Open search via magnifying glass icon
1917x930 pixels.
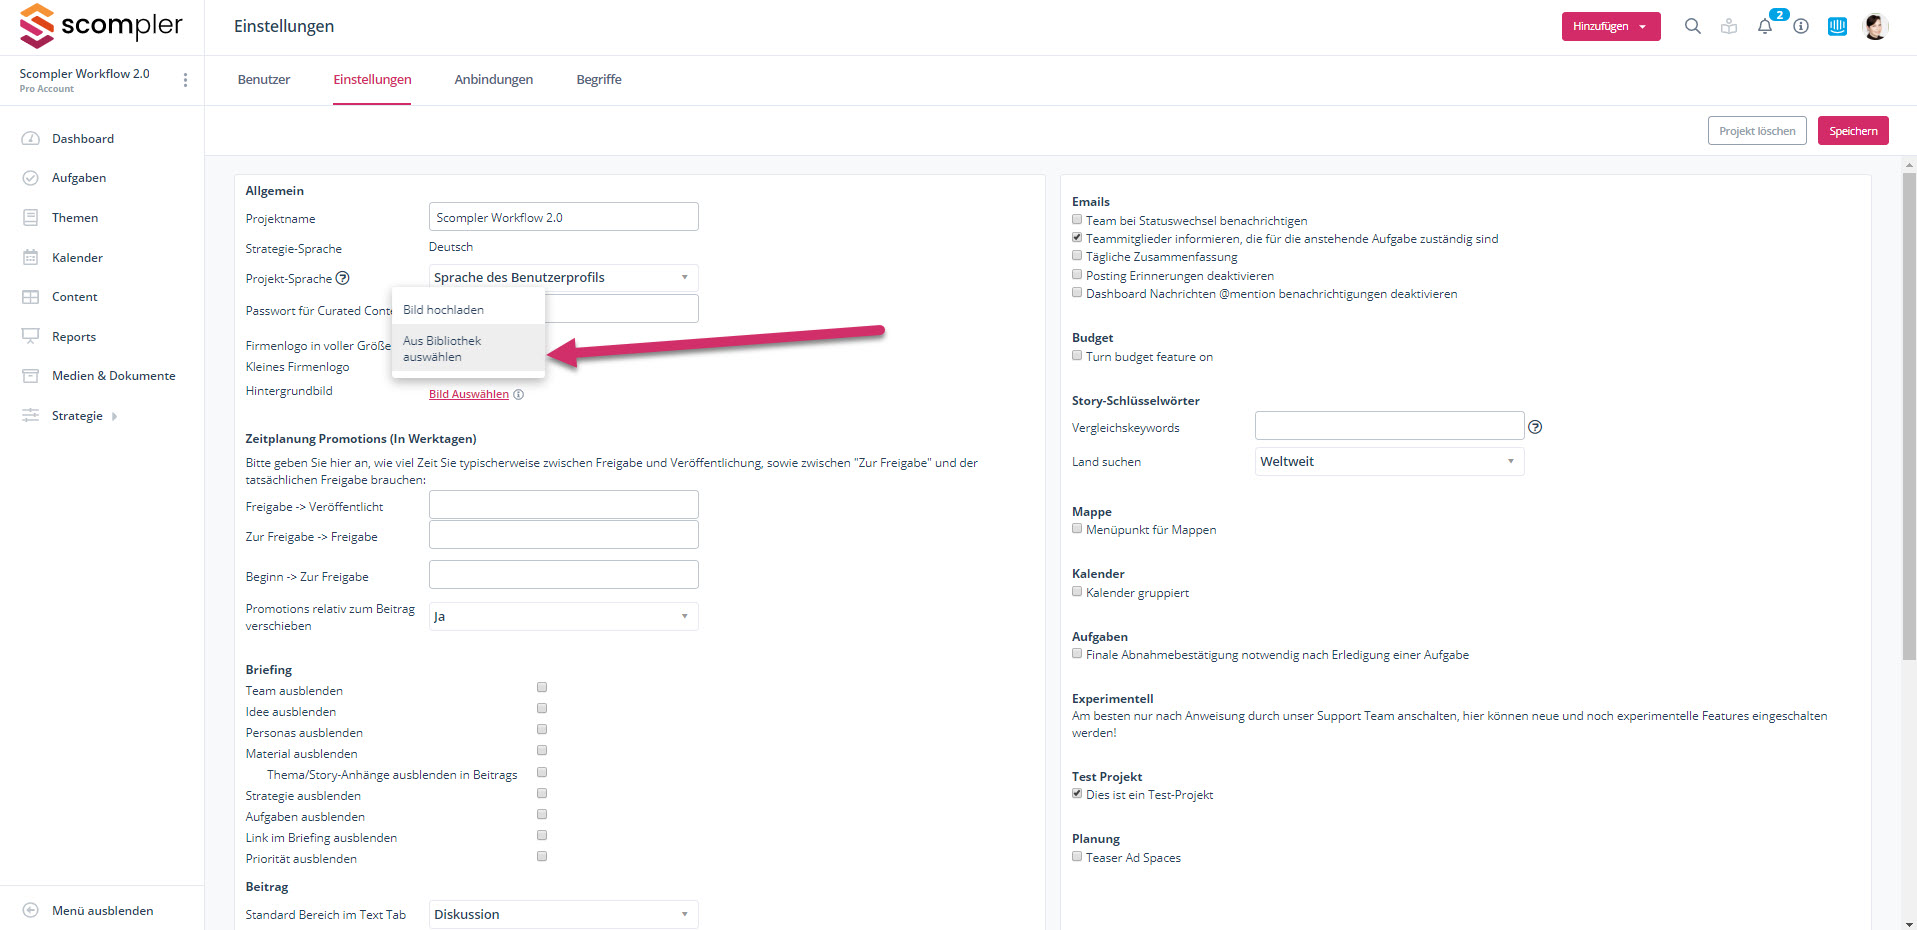coord(1692,27)
